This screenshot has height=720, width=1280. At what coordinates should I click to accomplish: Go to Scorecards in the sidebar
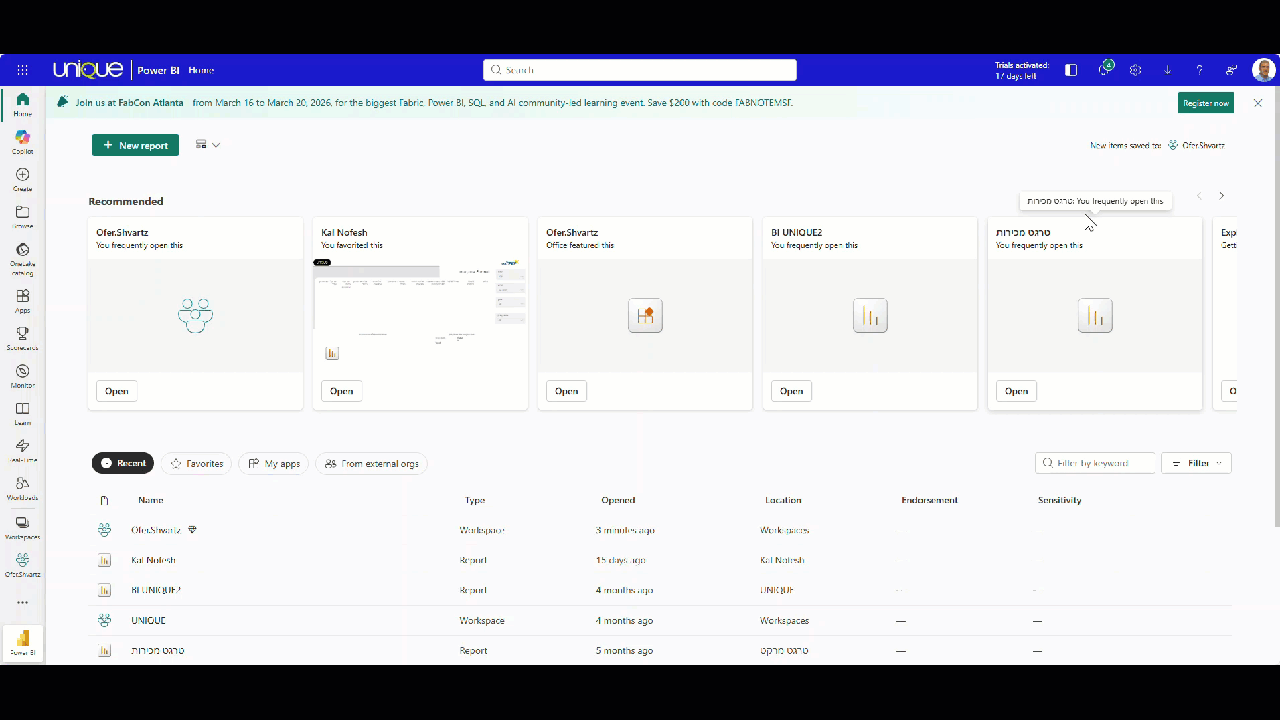pos(22,338)
